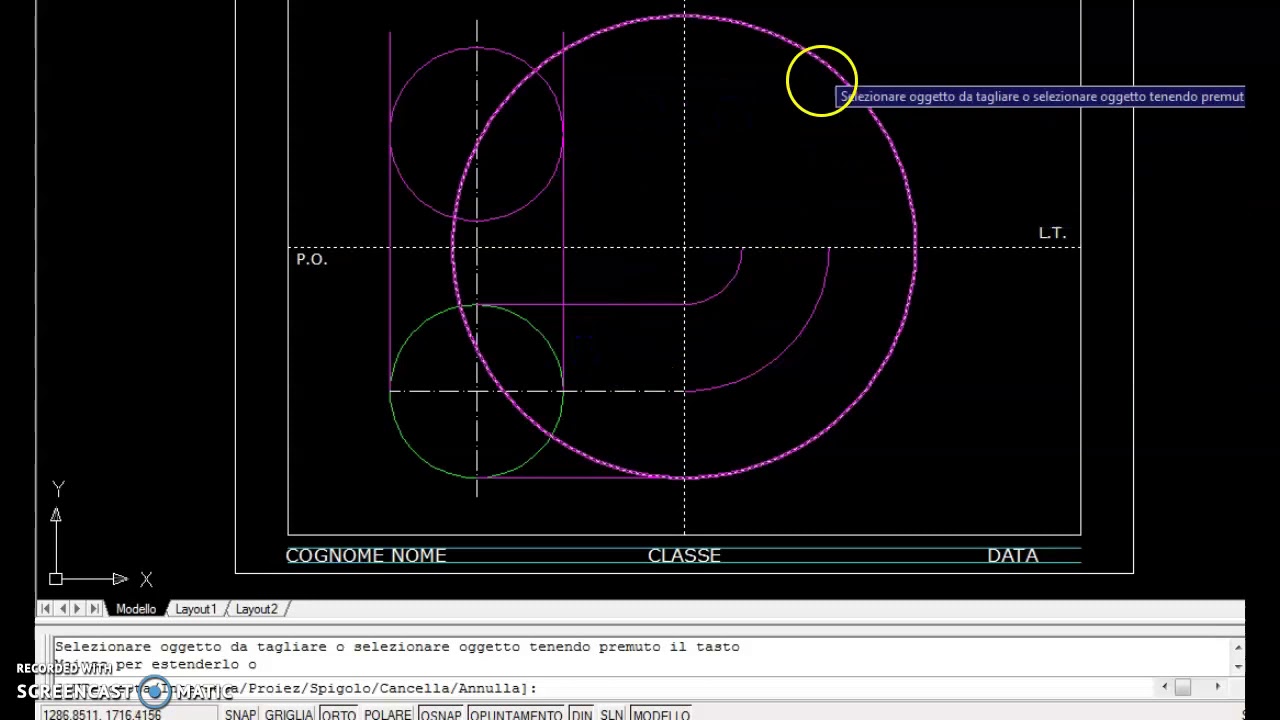Click the COGNOME NOME title block text
Screen dimensions: 1280x720
coord(366,556)
